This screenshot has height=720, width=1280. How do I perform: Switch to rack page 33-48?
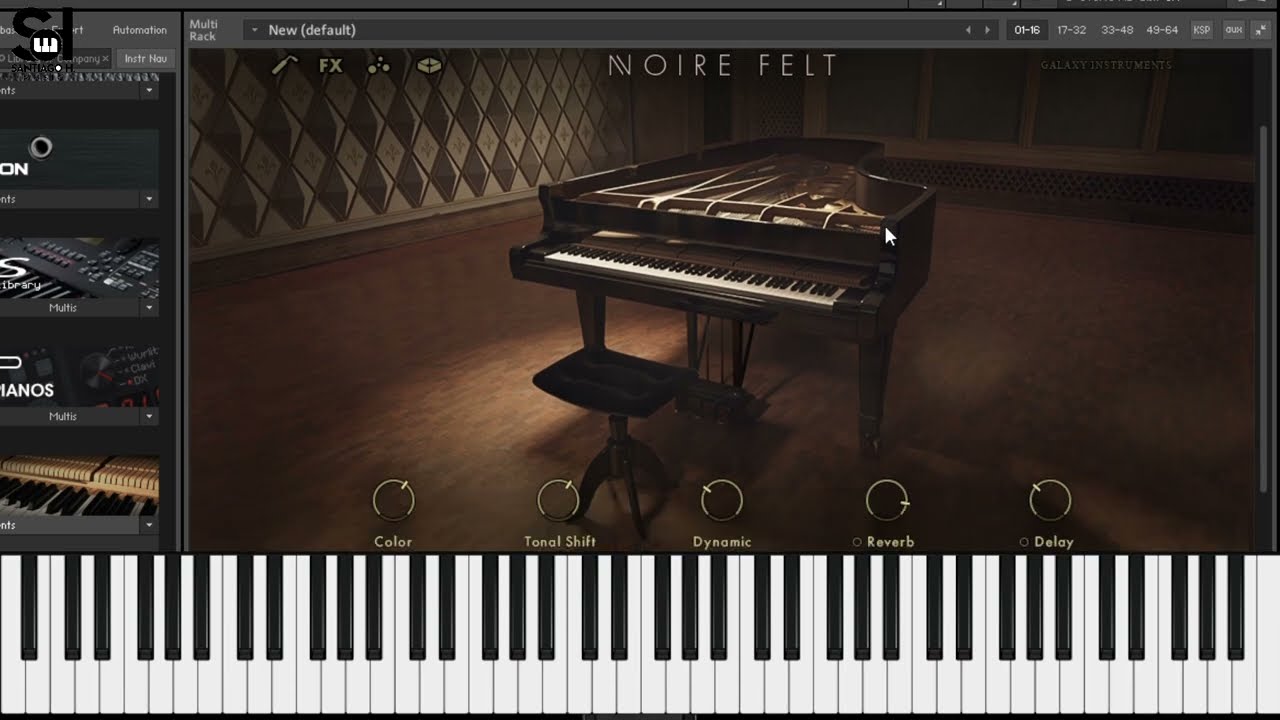tap(1117, 30)
